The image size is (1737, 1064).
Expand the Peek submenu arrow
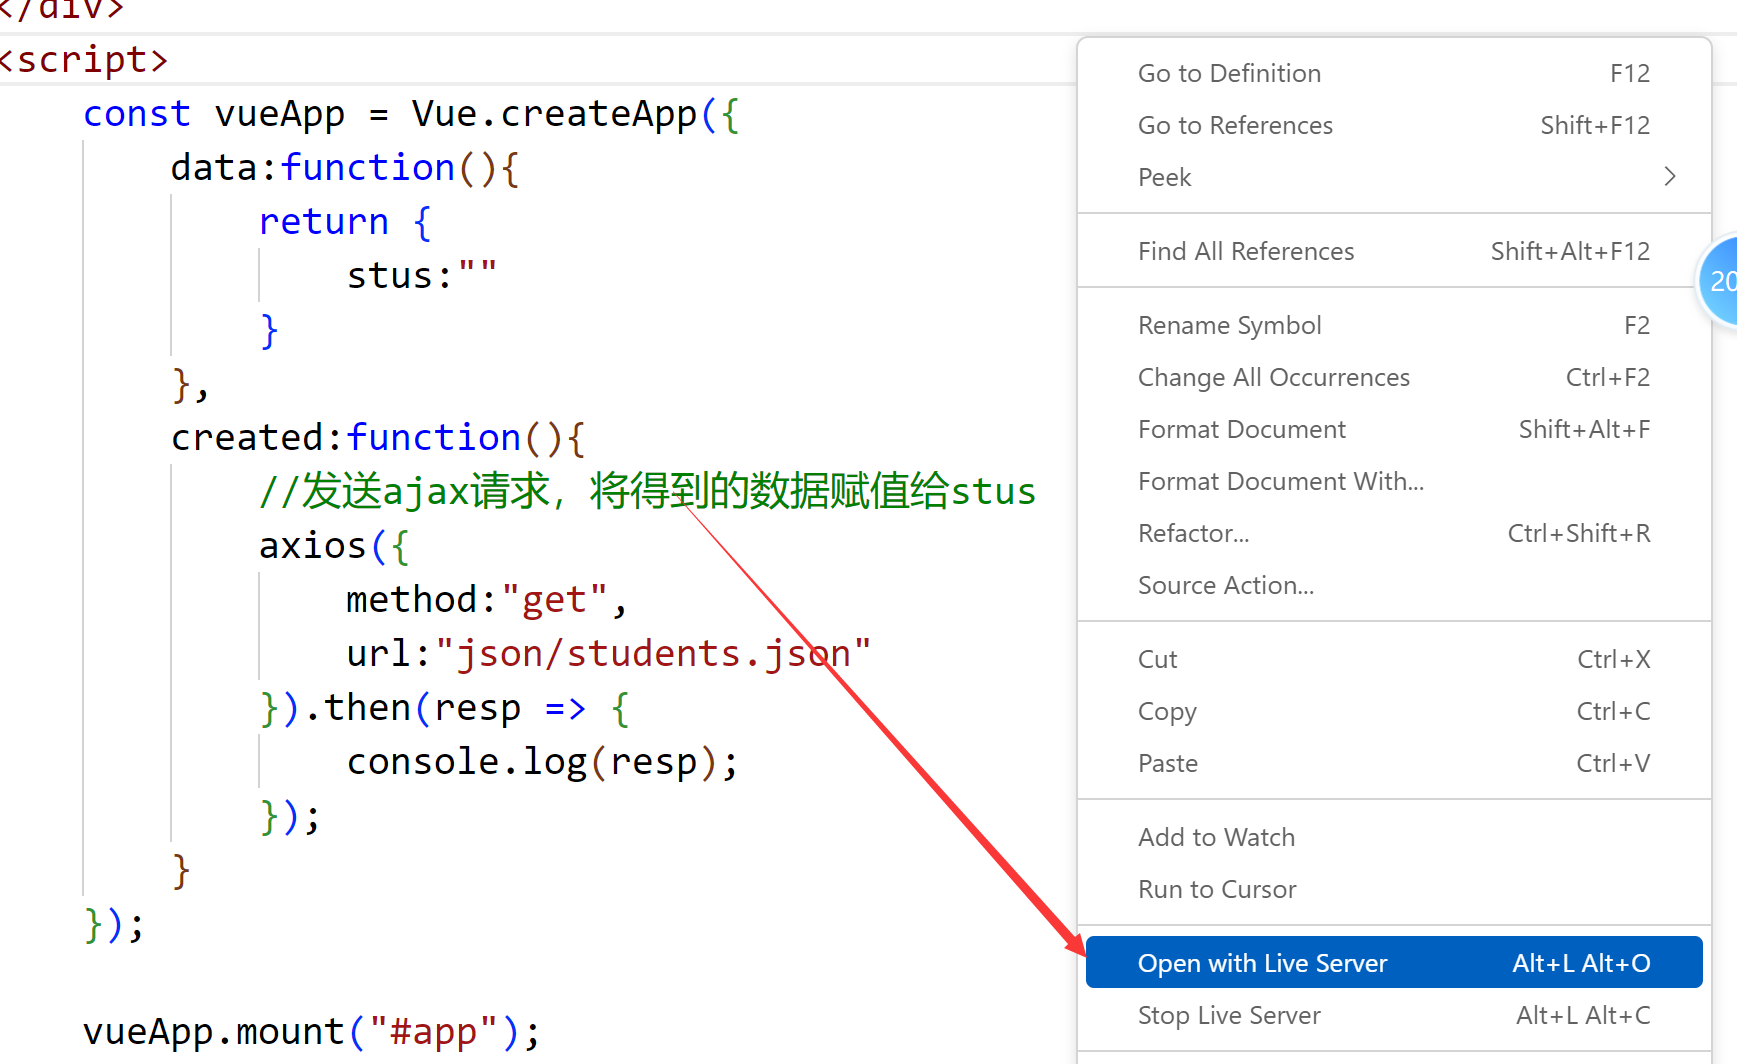pyautogui.click(x=1669, y=177)
